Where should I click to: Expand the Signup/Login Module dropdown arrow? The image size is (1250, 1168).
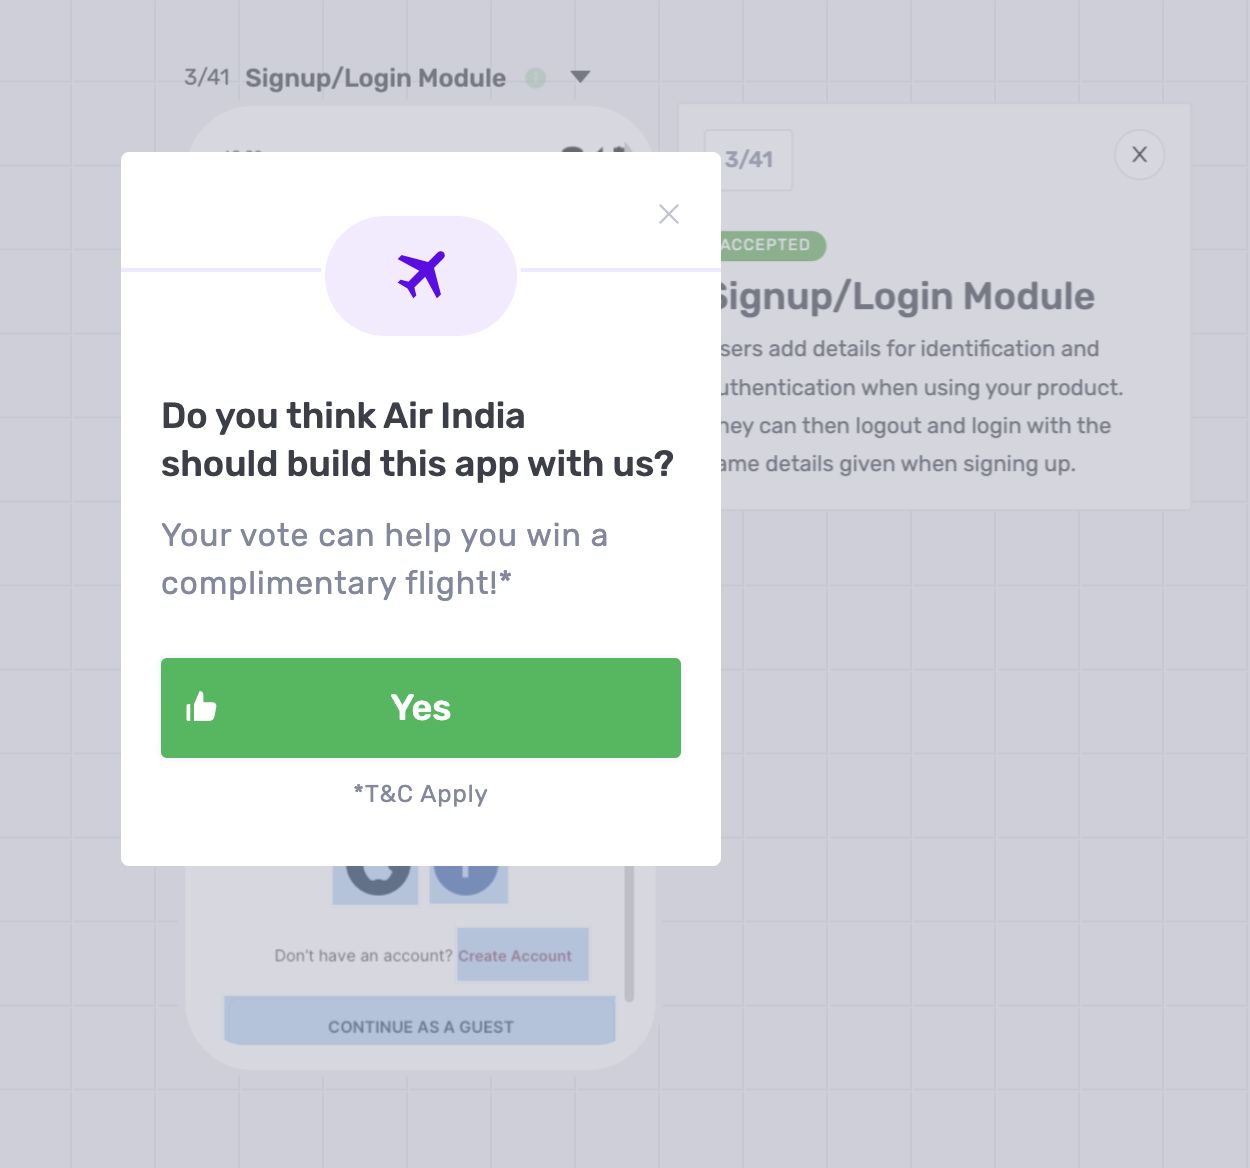coord(580,77)
